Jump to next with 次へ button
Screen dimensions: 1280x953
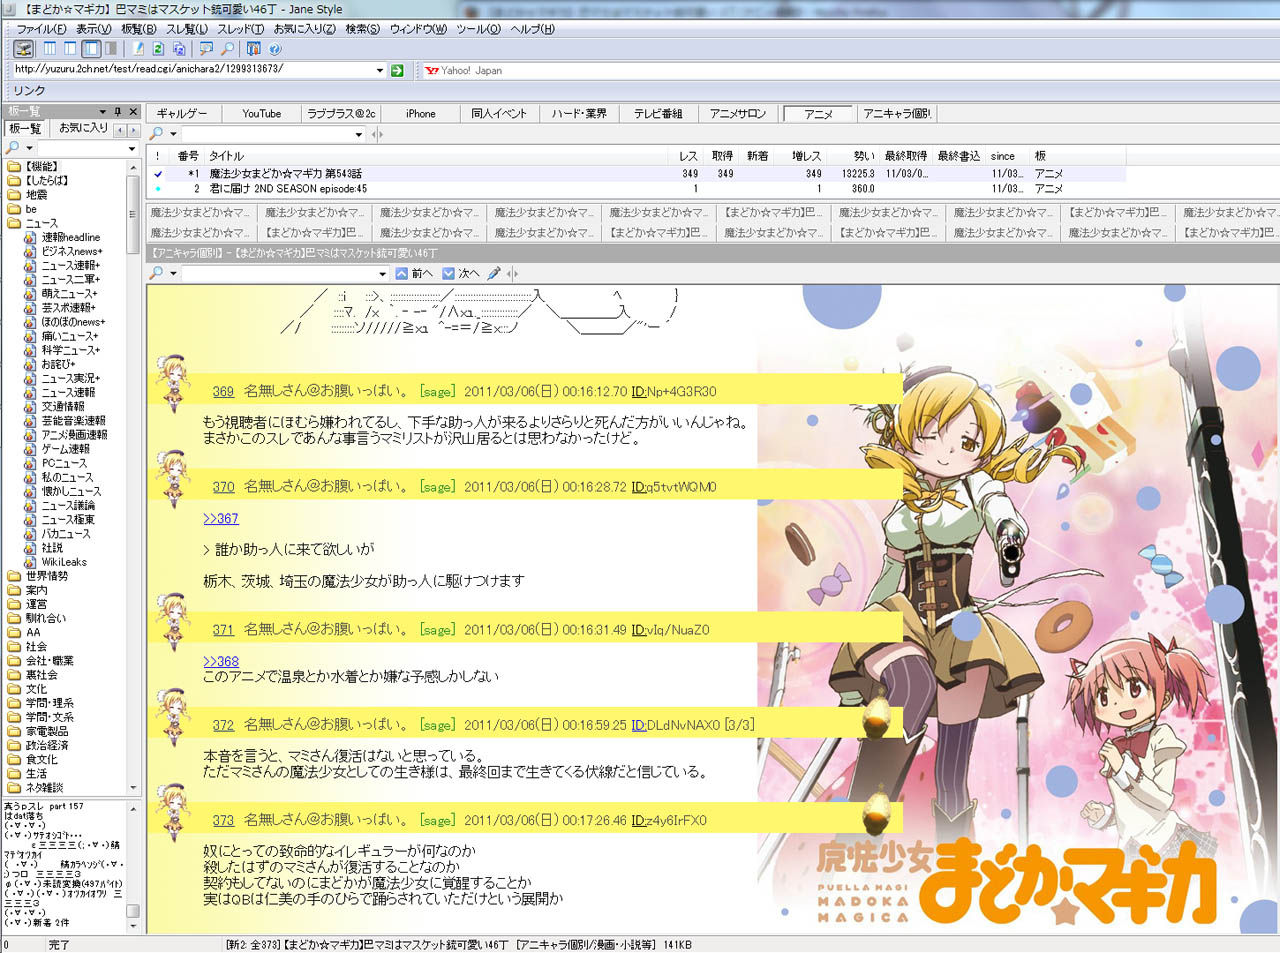(461, 273)
